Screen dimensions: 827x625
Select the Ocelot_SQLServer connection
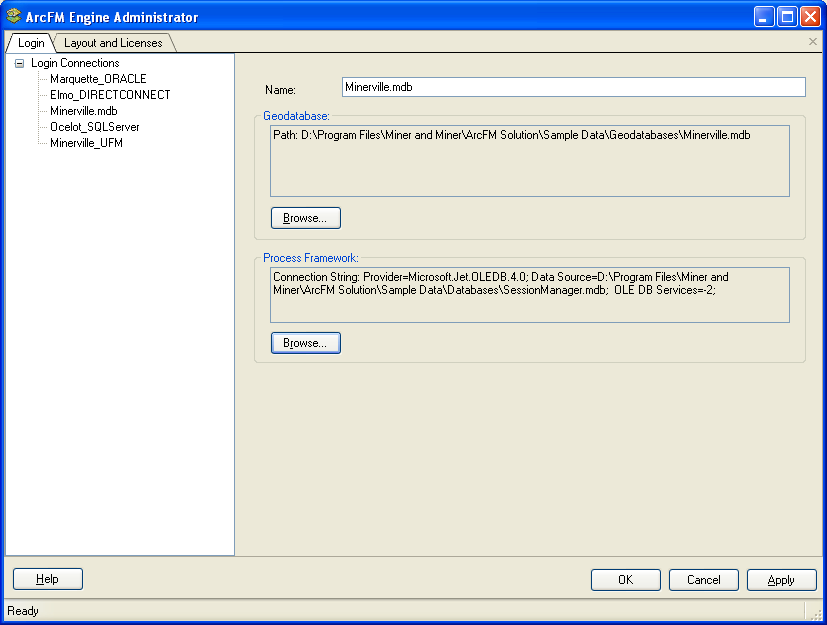(x=94, y=127)
